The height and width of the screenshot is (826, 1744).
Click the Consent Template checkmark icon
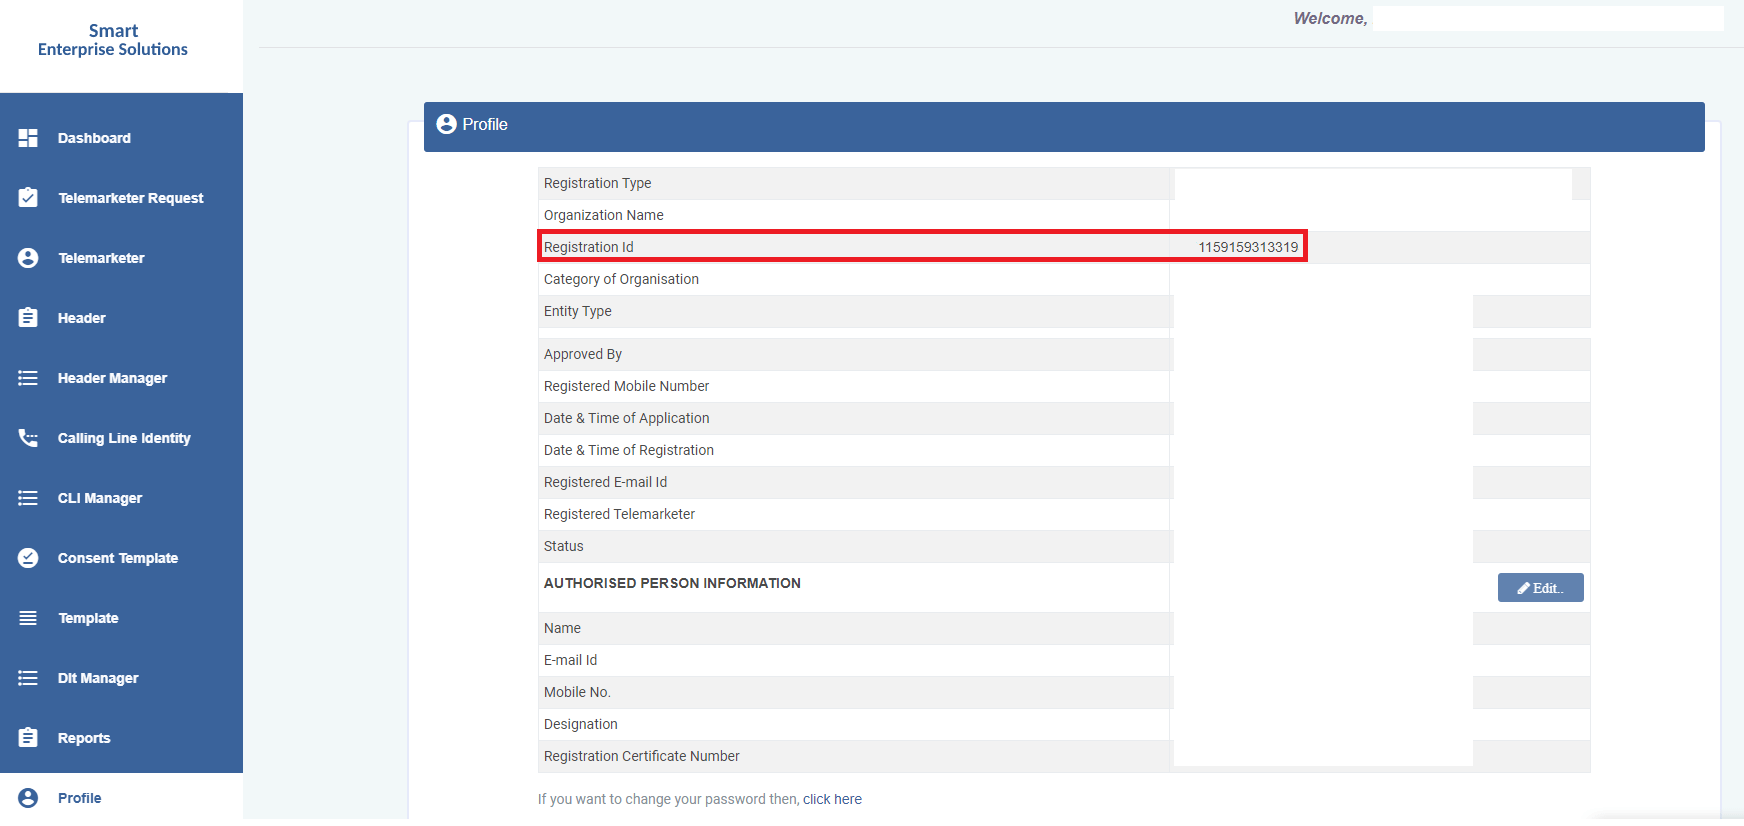(x=28, y=558)
